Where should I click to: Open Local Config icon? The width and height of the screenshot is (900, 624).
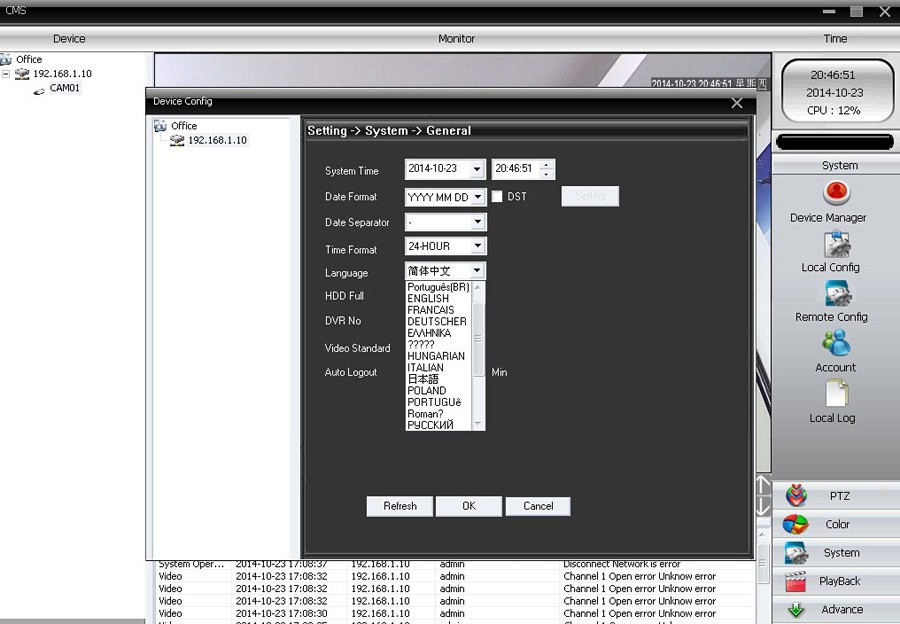836,245
